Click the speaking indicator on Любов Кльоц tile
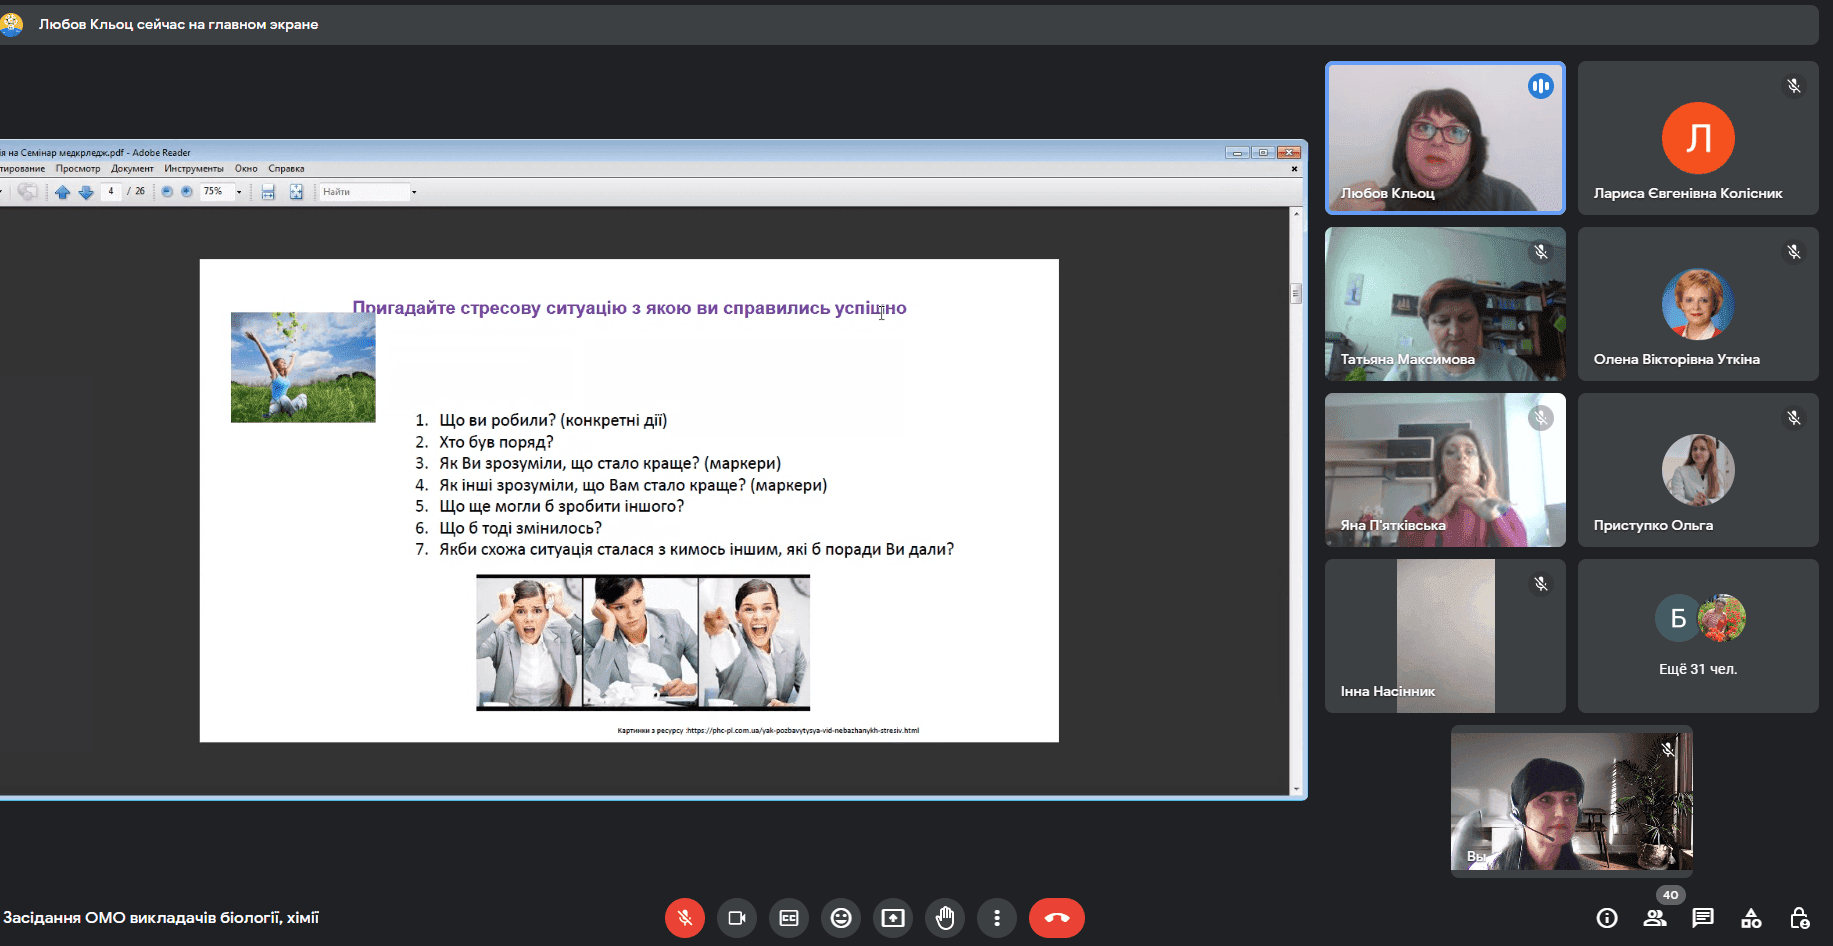The width and height of the screenshot is (1833, 946). click(1540, 86)
